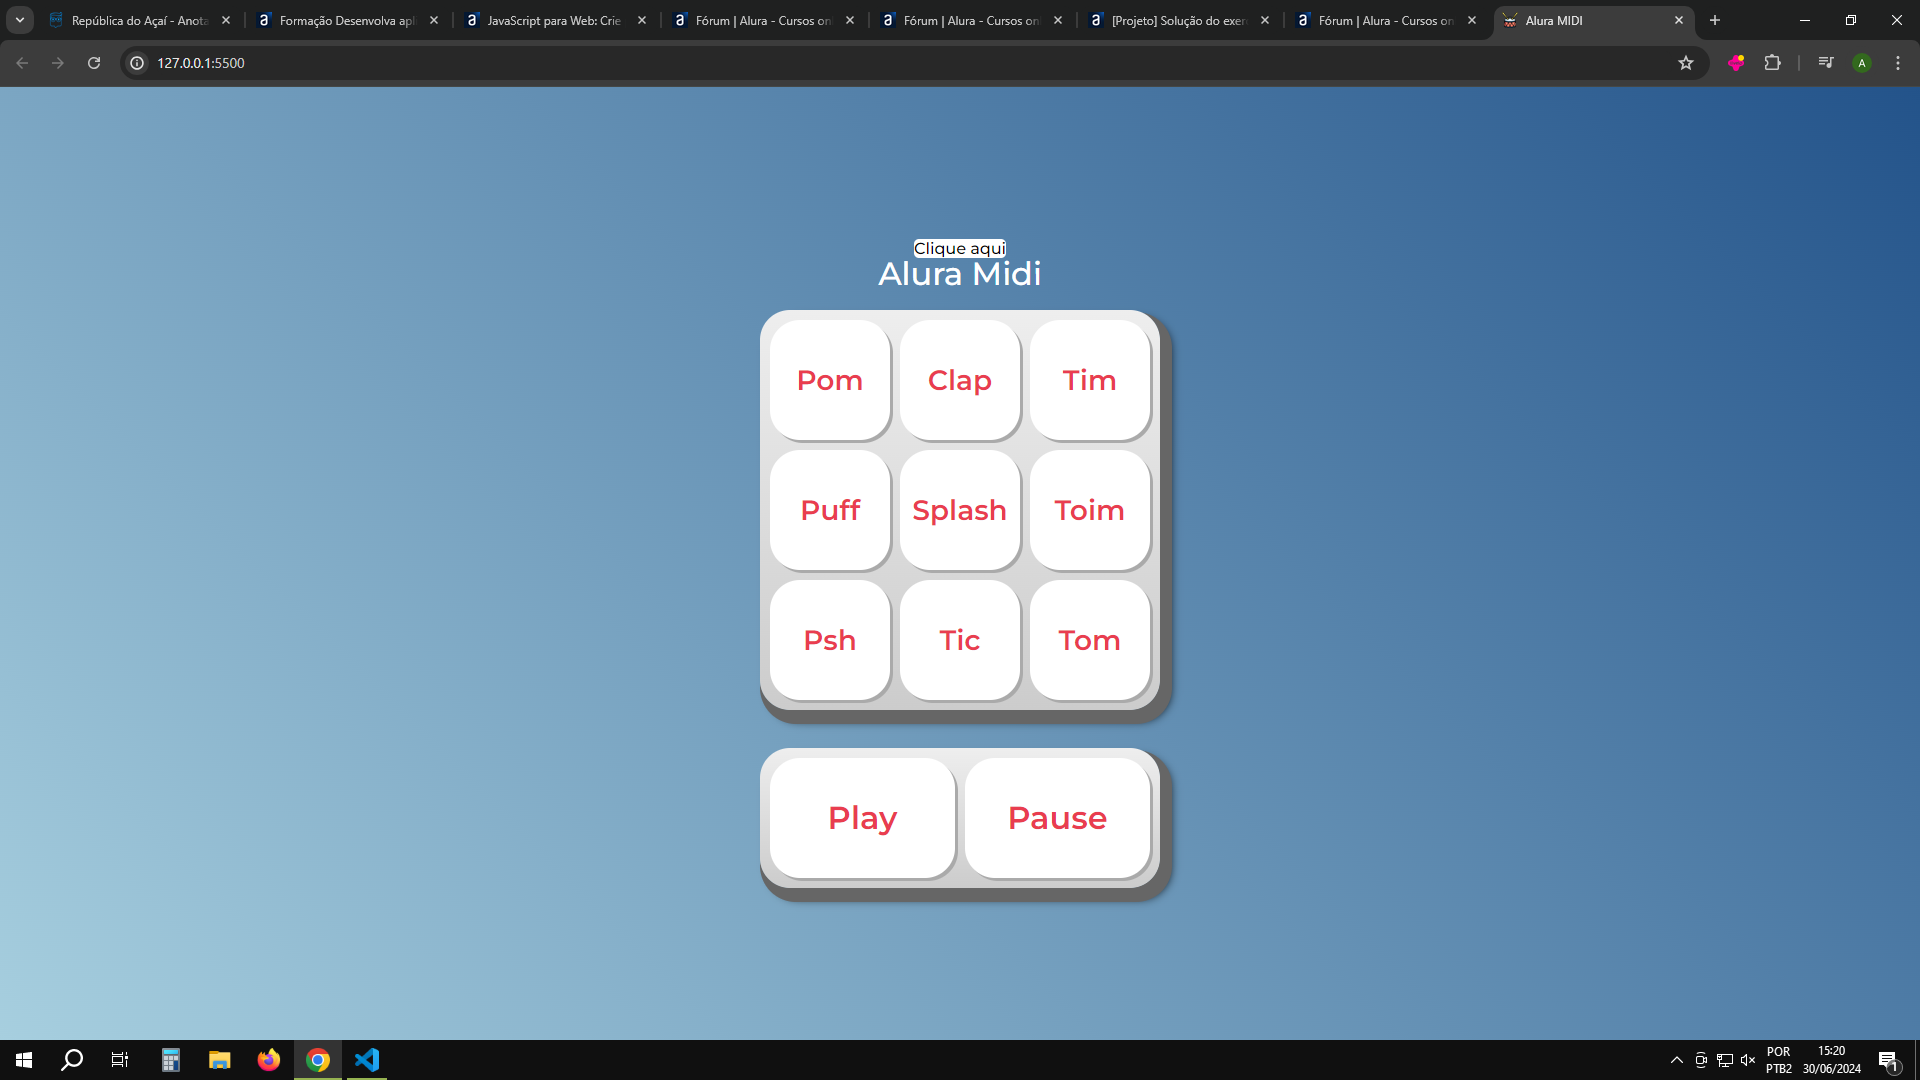Close the Projeto Solução tab
The height and width of the screenshot is (1080, 1920).
tap(1265, 20)
